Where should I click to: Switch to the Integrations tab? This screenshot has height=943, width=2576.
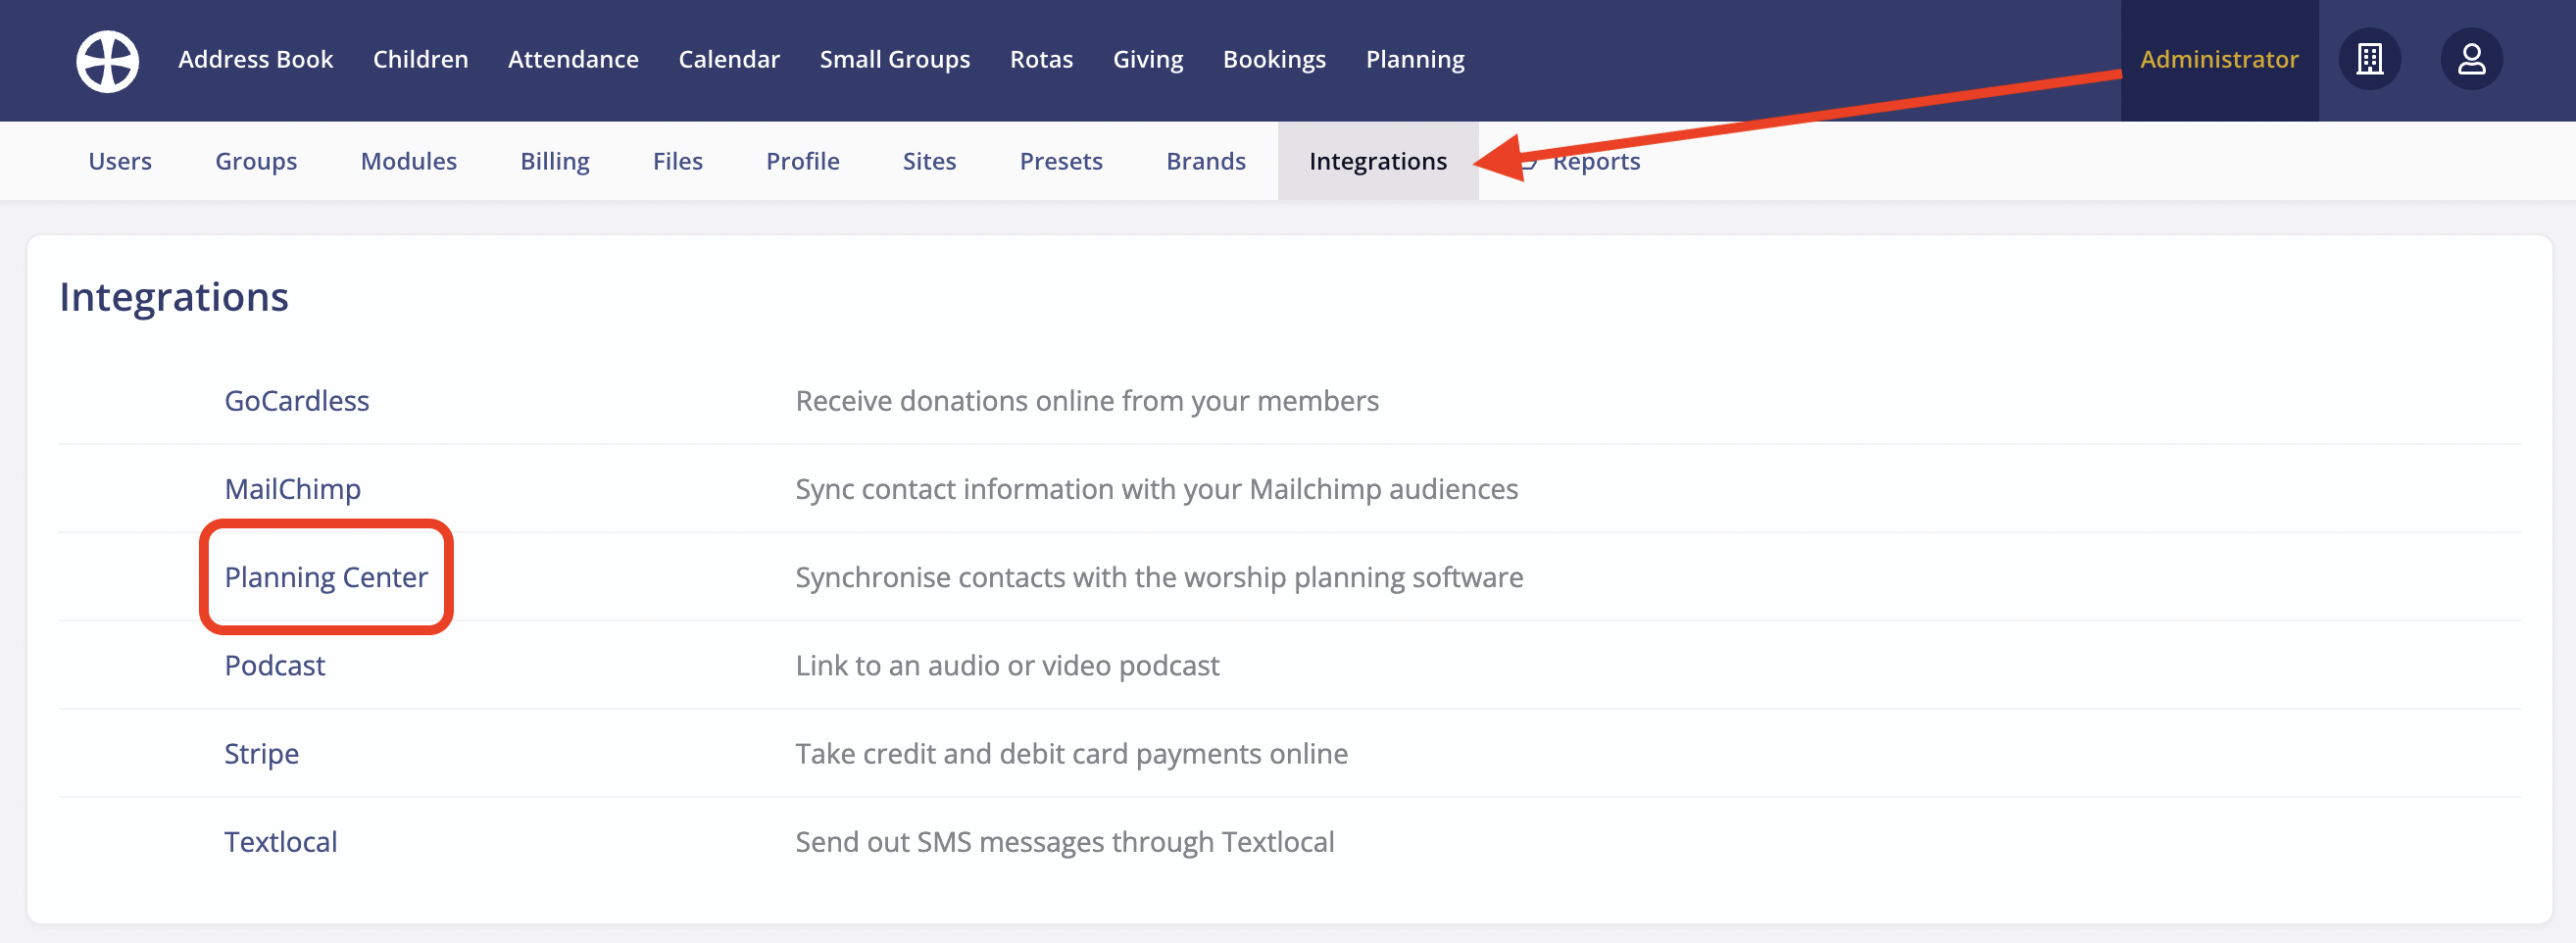click(1377, 160)
